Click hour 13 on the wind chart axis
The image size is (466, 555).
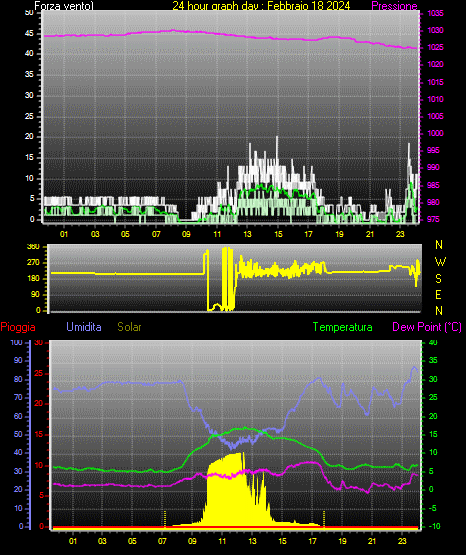click(247, 234)
